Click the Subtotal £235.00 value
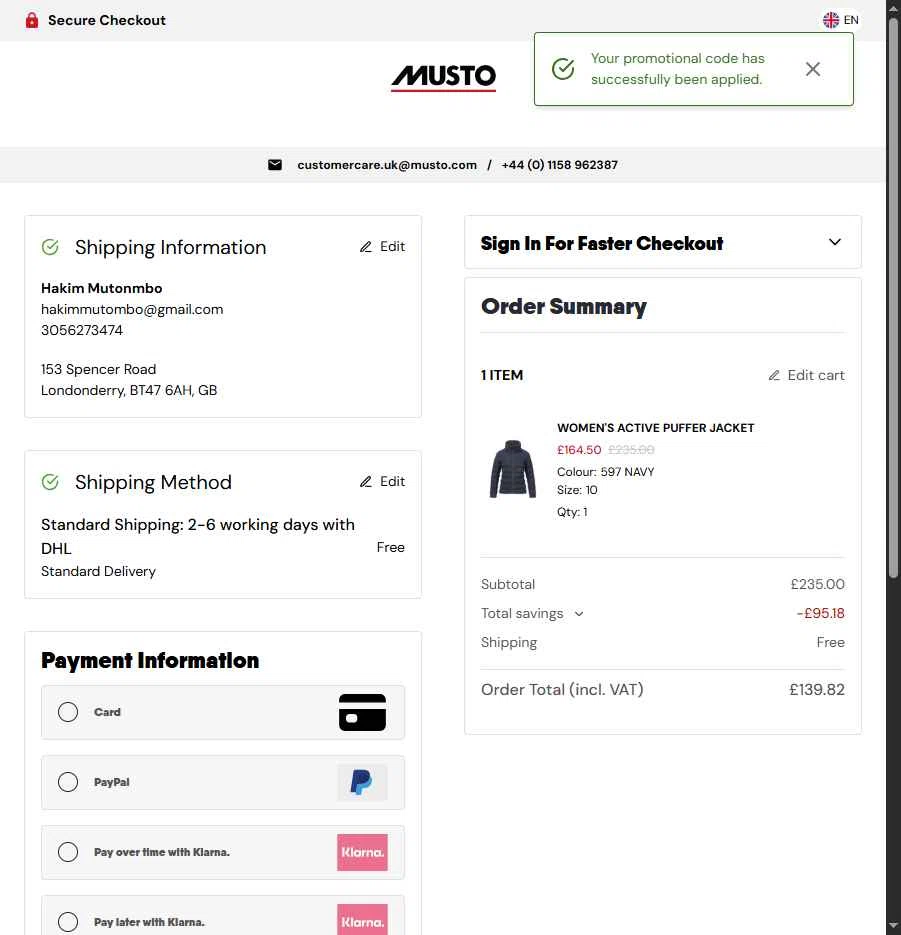The image size is (901, 935). (817, 584)
